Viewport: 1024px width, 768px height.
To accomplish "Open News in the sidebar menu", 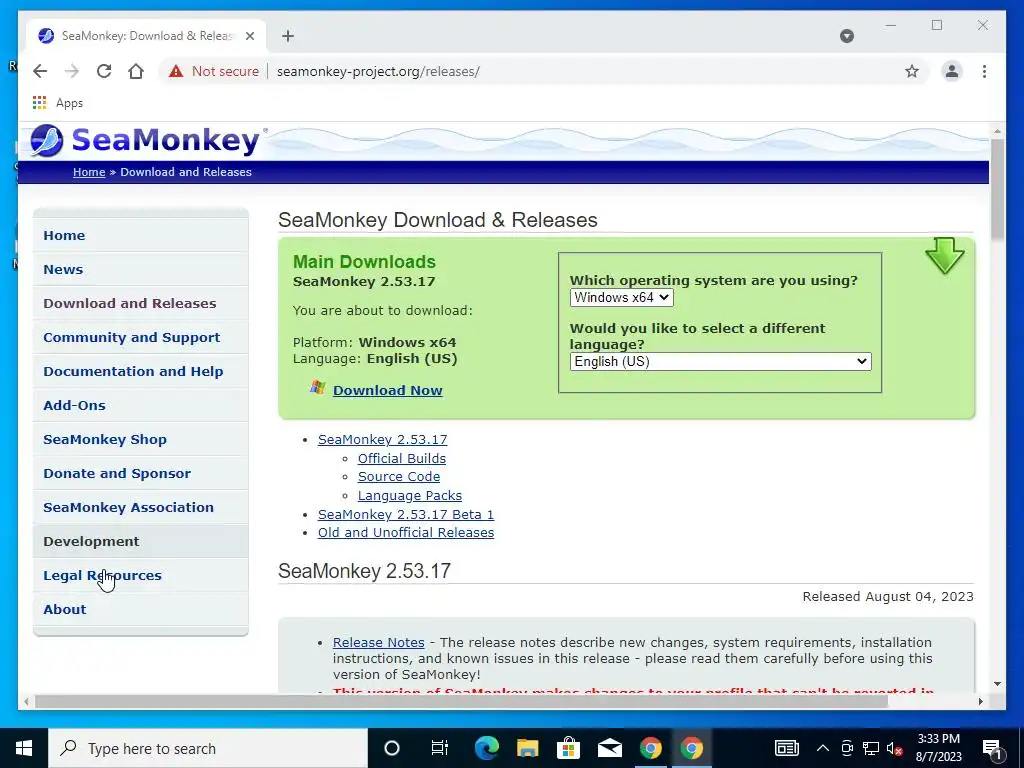I will 140,269.
